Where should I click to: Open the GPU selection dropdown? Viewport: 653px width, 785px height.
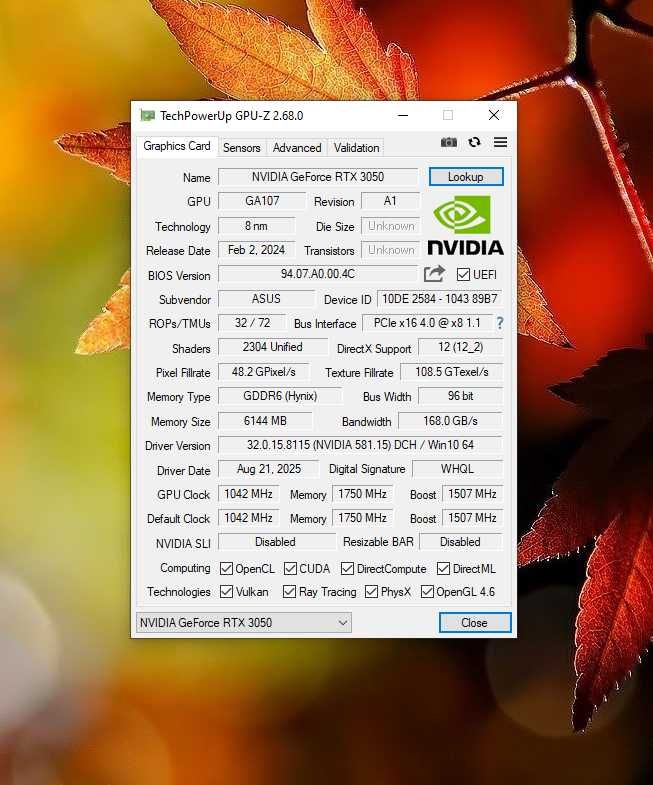[243, 622]
